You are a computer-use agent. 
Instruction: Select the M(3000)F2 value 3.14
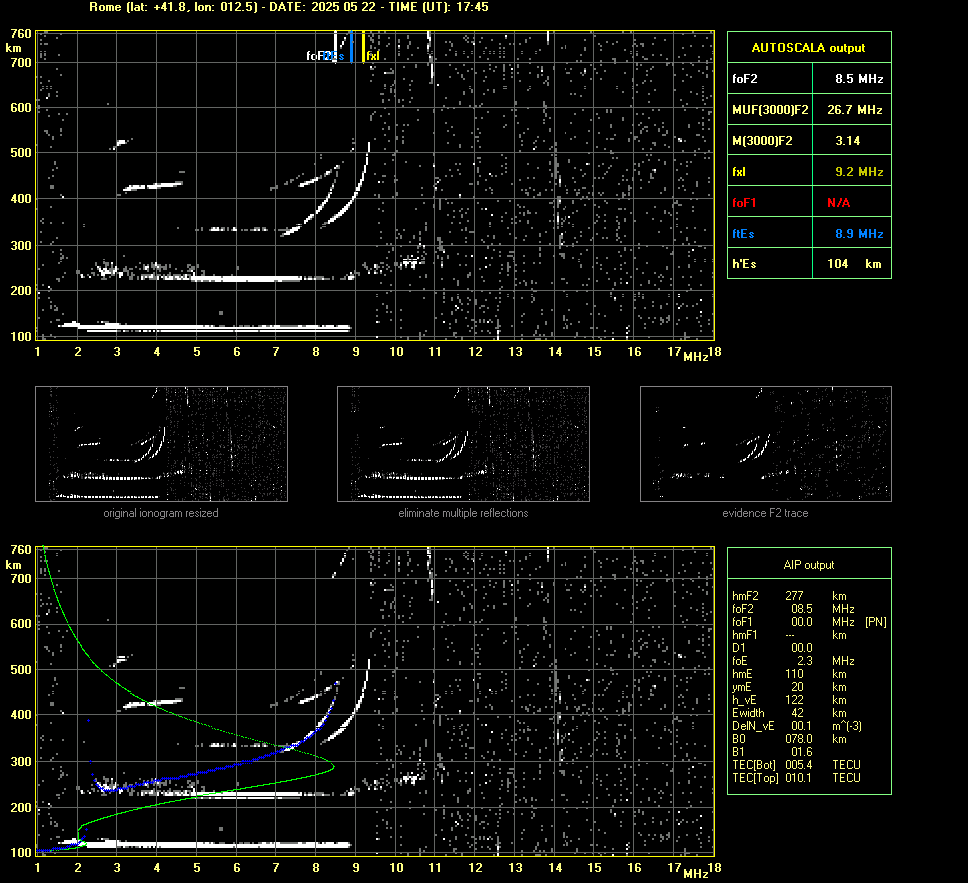point(848,141)
